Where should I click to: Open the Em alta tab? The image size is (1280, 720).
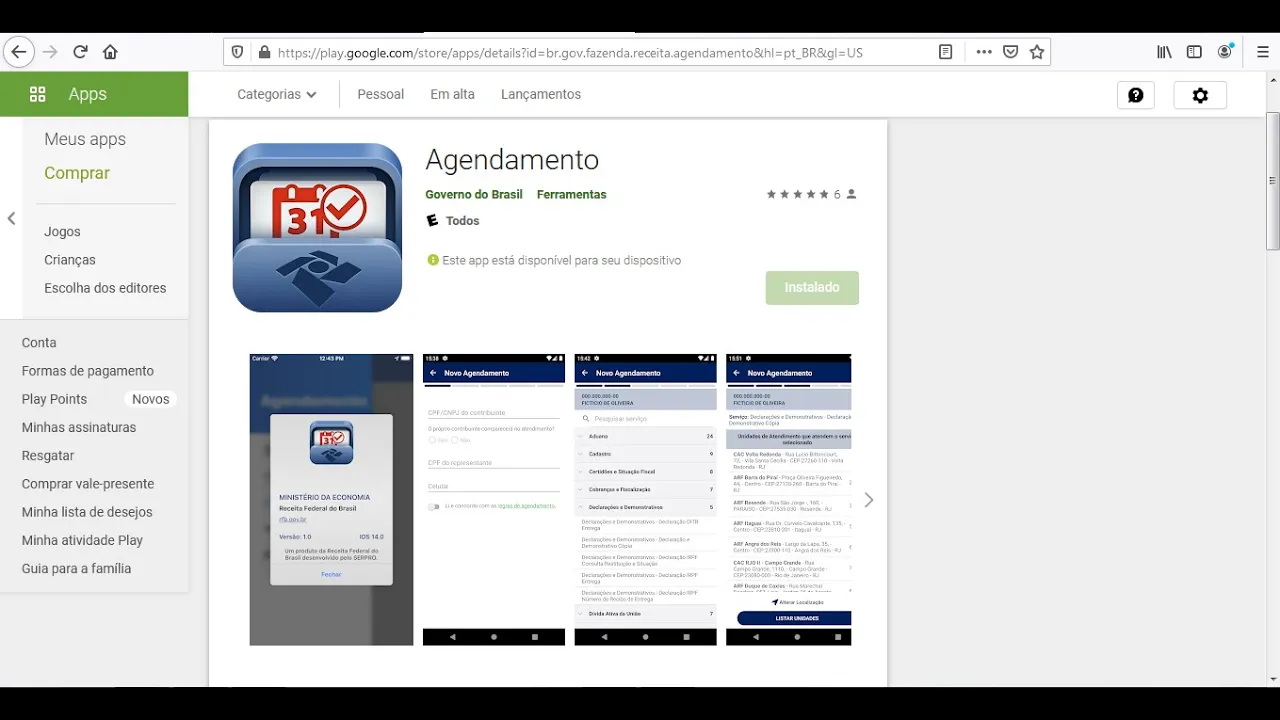(x=452, y=94)
